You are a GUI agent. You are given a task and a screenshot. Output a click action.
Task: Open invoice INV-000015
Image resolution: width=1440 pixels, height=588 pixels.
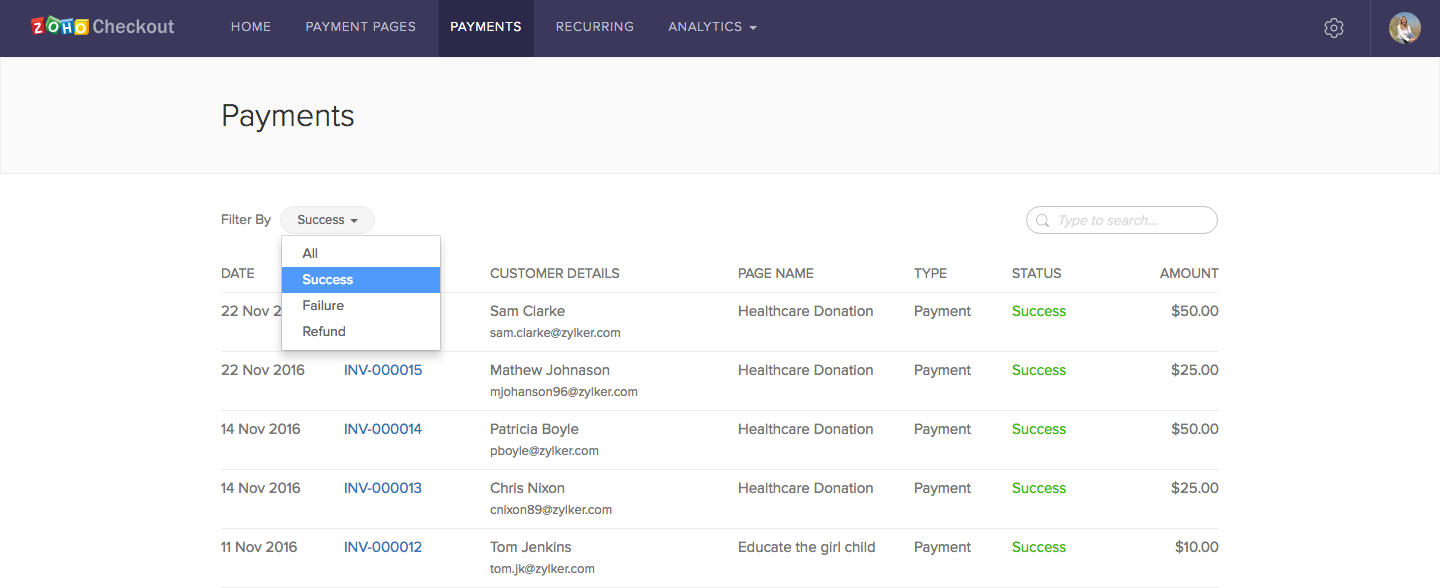[383, 369]
